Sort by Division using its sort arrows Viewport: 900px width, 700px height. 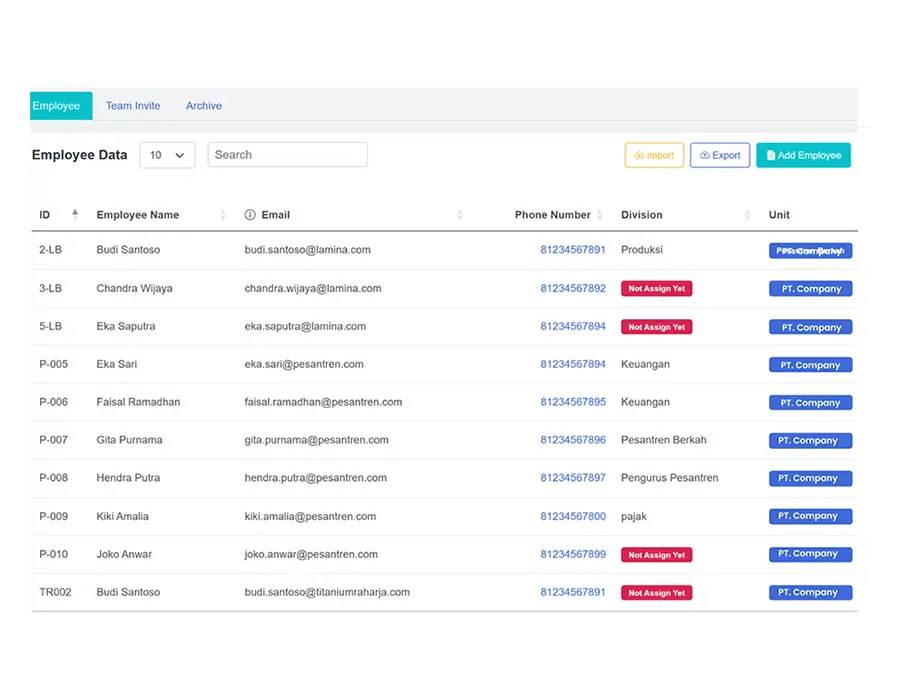click(747, 215)
